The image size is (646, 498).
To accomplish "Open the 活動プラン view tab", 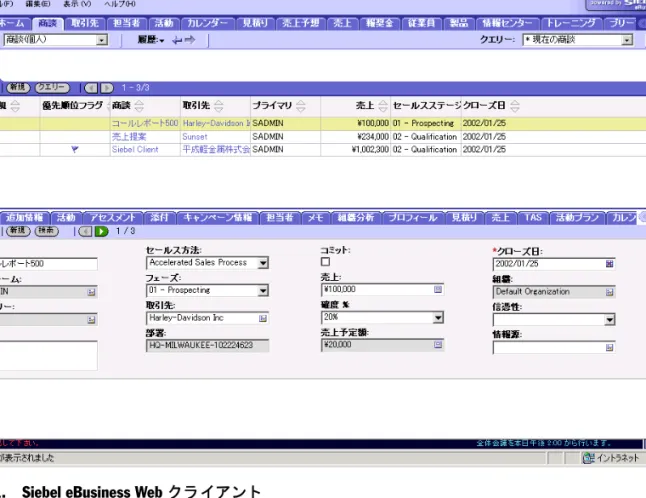I will [x=577, y=217].
